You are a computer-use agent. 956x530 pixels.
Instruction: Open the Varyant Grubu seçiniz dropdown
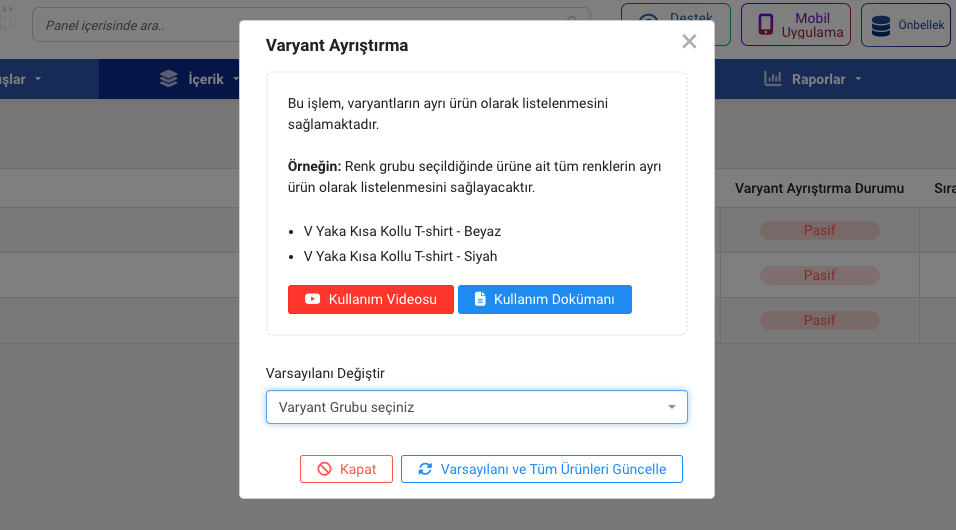477,407
